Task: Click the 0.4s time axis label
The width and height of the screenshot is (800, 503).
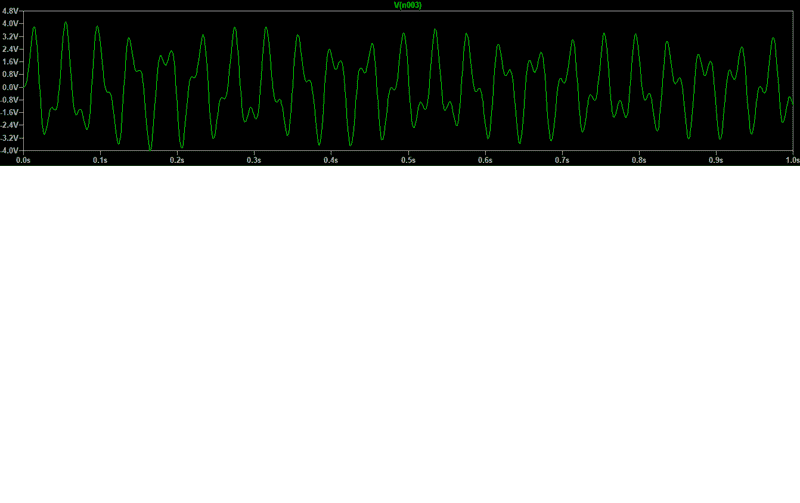Action: (x=331, y=160)
